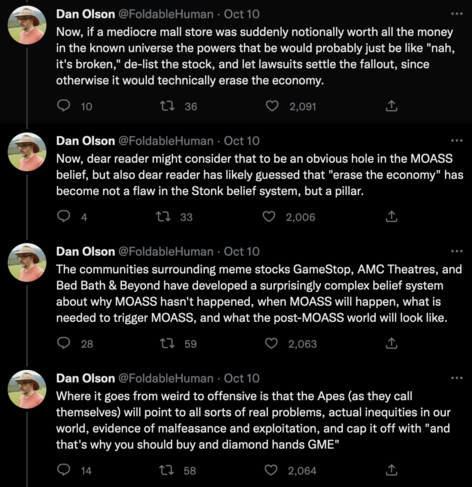This screenshot has height=487, width=472.
Task: Reply to the meme stocks communities tweet
Action: click(x=63, y=343)
